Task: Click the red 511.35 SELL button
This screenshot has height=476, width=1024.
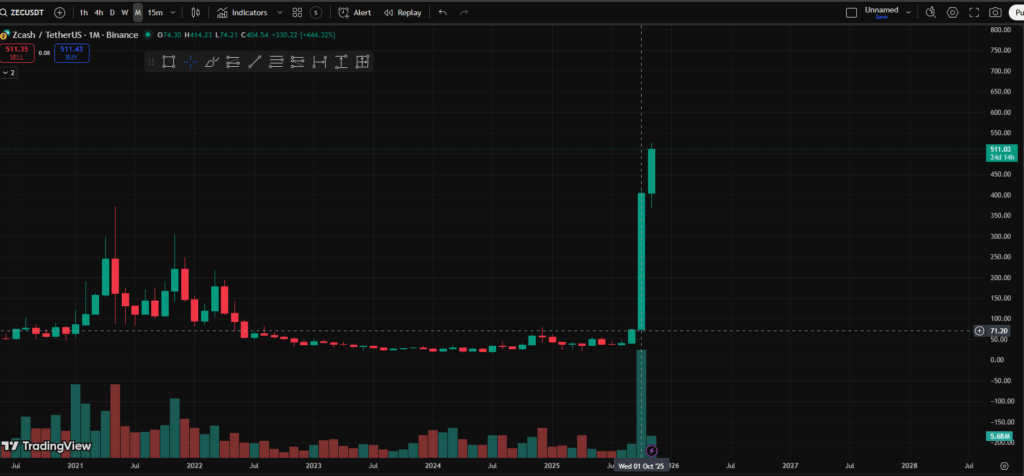Action: coord(17,52)
